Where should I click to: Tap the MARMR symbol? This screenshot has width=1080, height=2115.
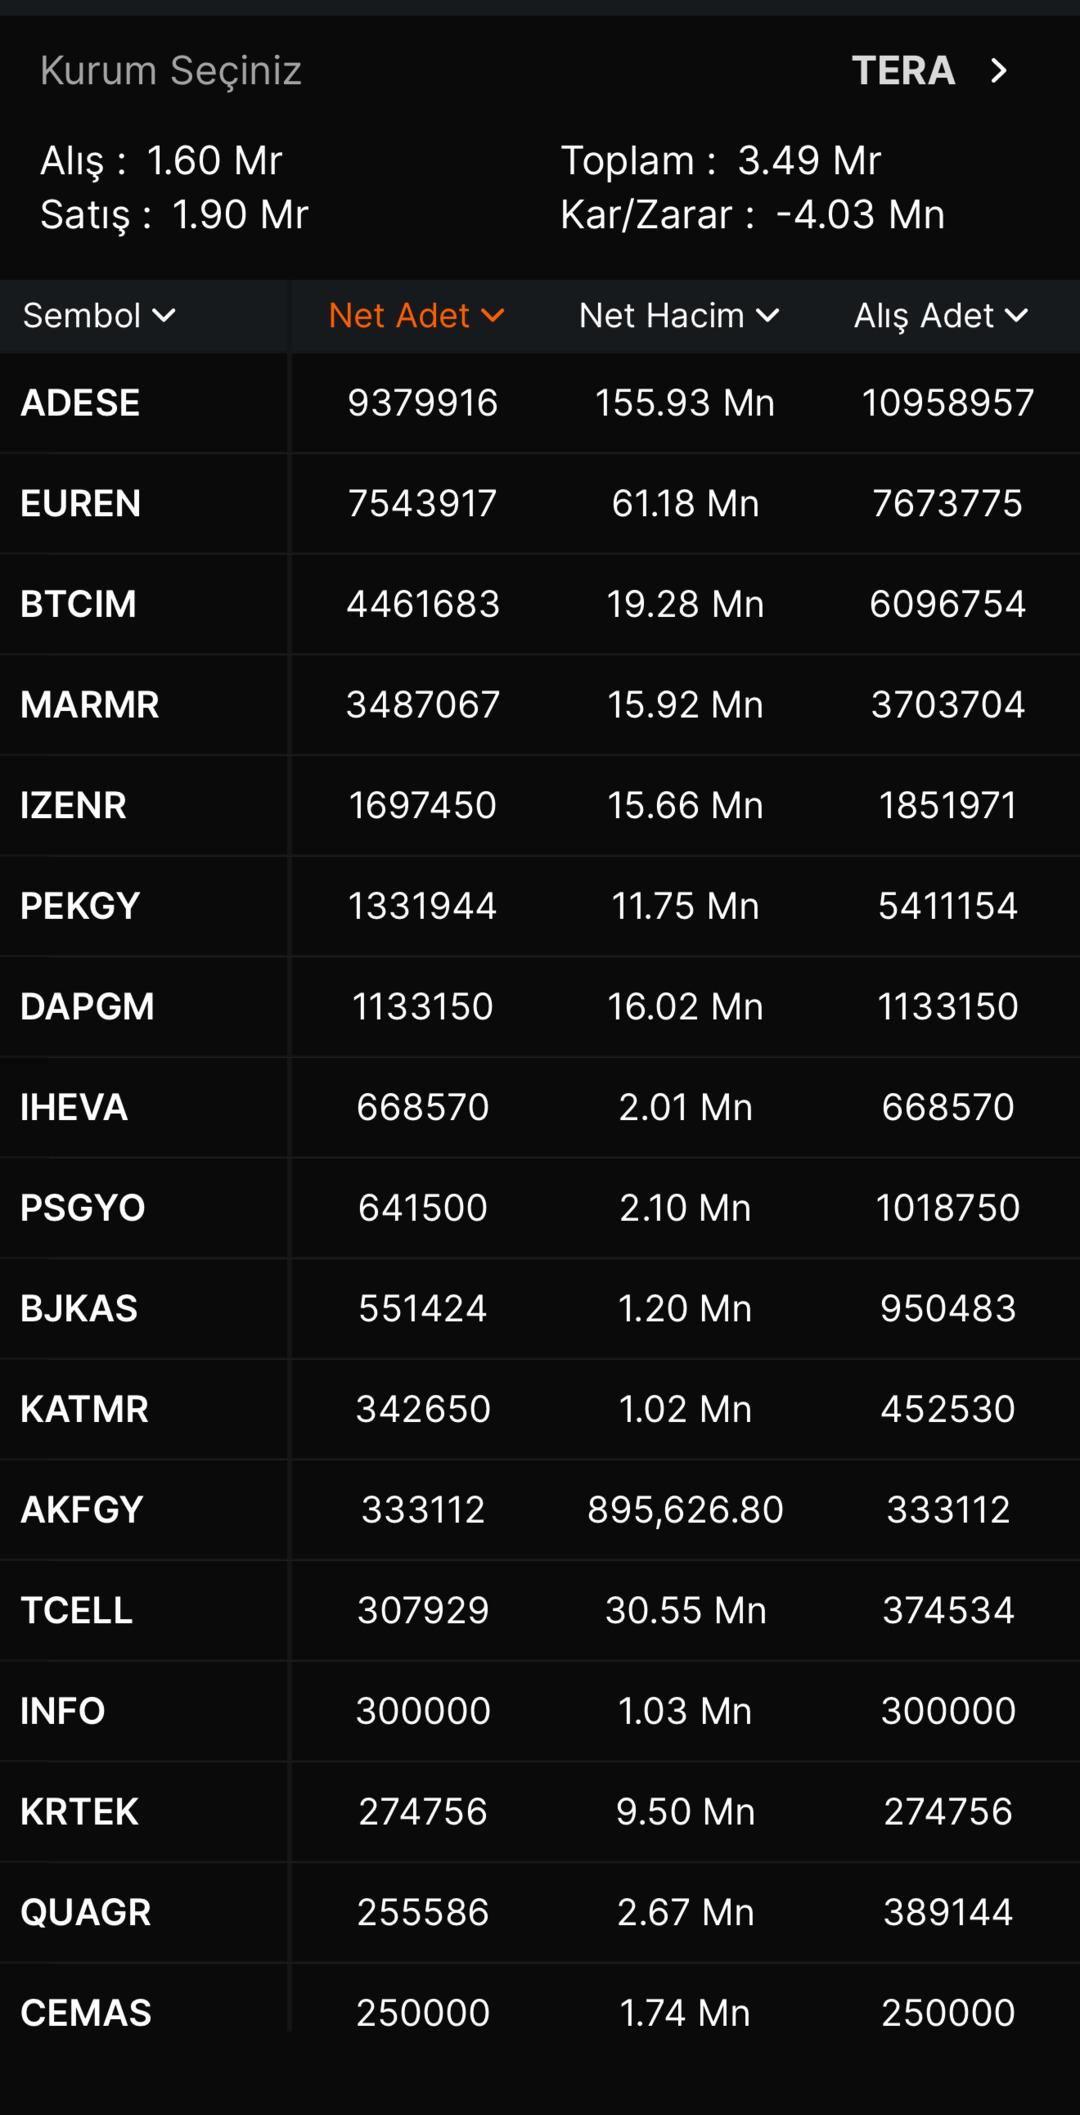(x=89, y=705)
